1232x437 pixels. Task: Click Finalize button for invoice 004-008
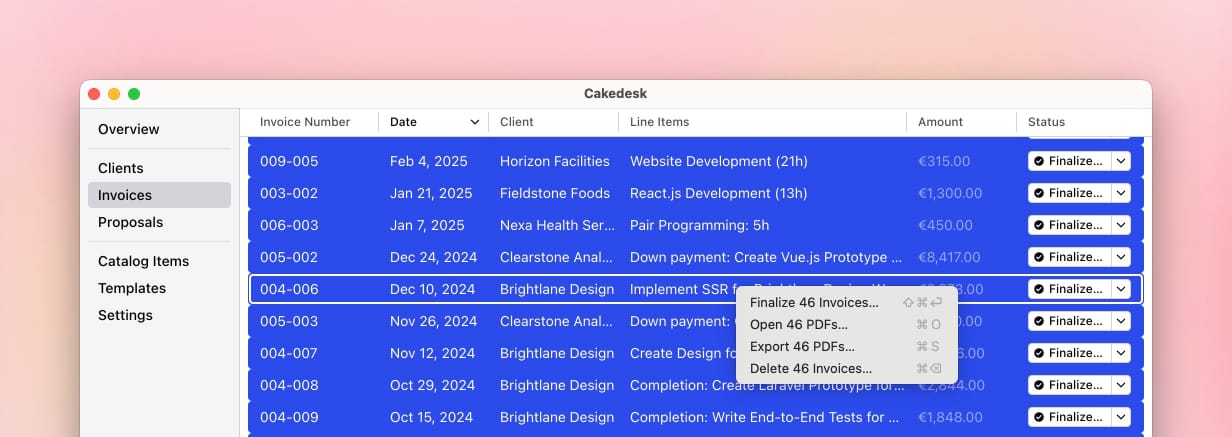1069,385
